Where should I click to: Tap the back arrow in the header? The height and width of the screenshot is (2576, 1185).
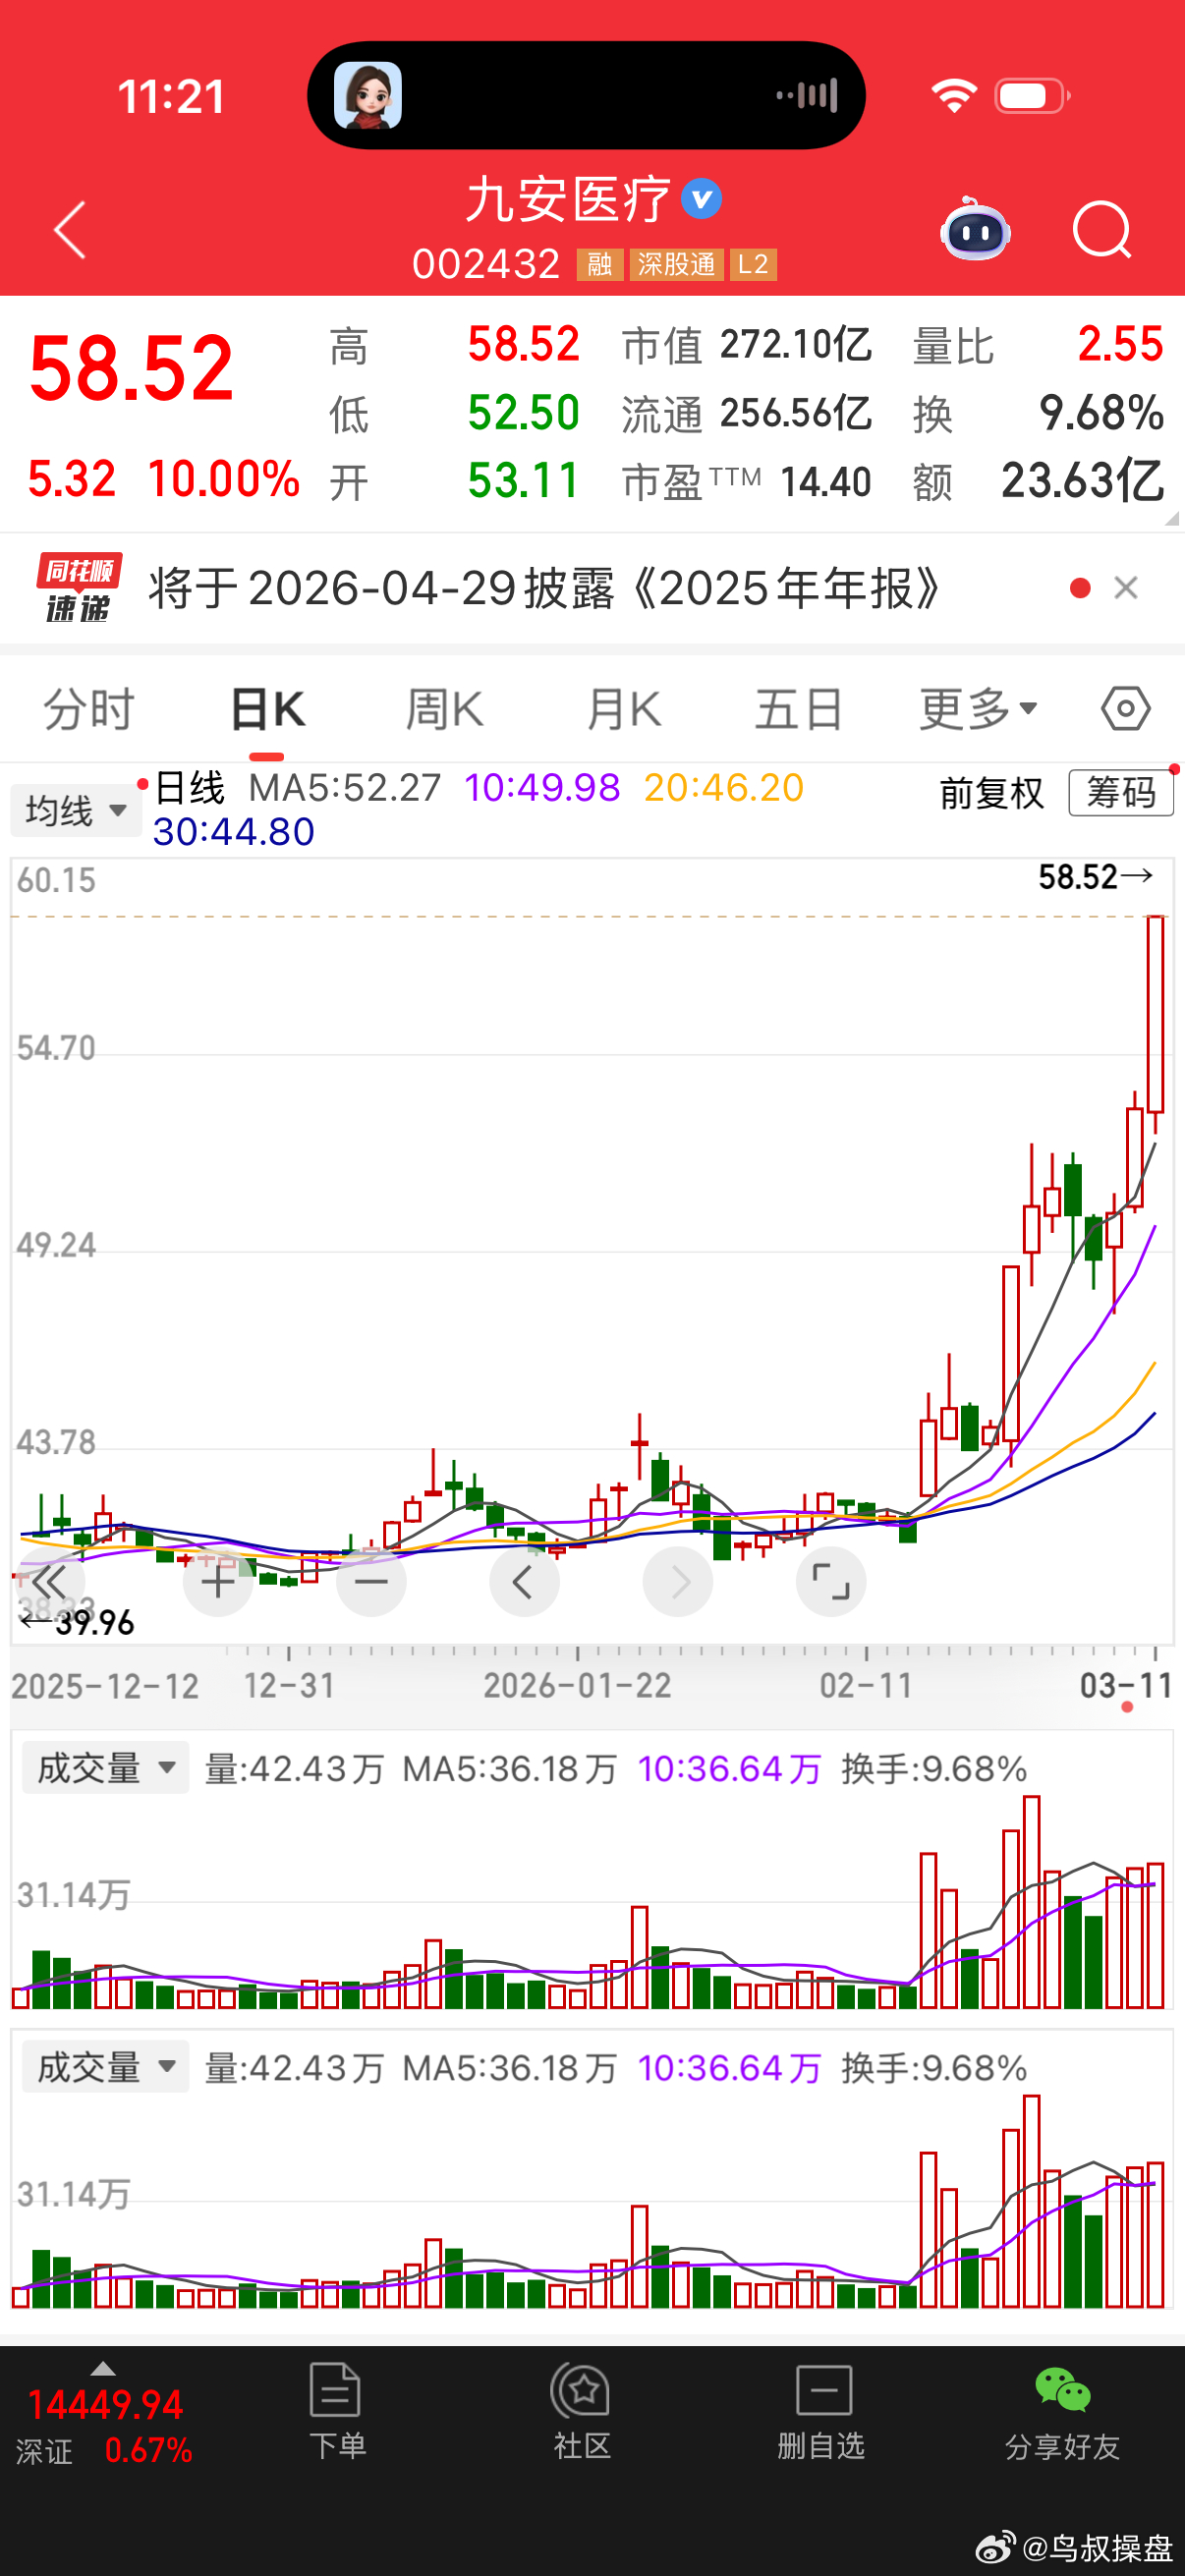point(70,230)
